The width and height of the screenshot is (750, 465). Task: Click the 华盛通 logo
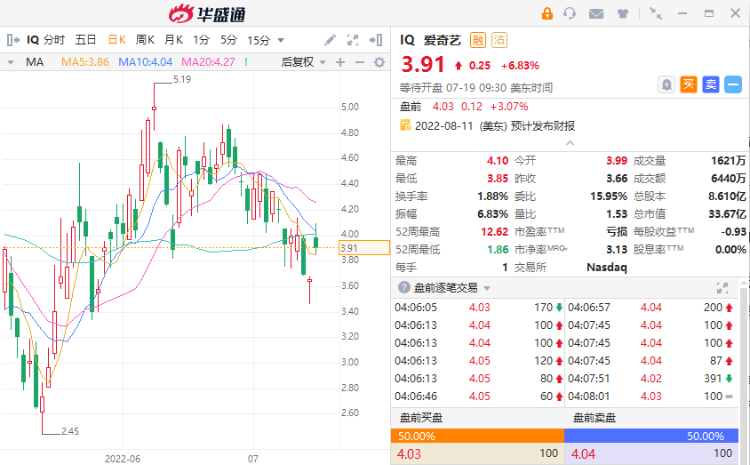(x=207, y=14)
